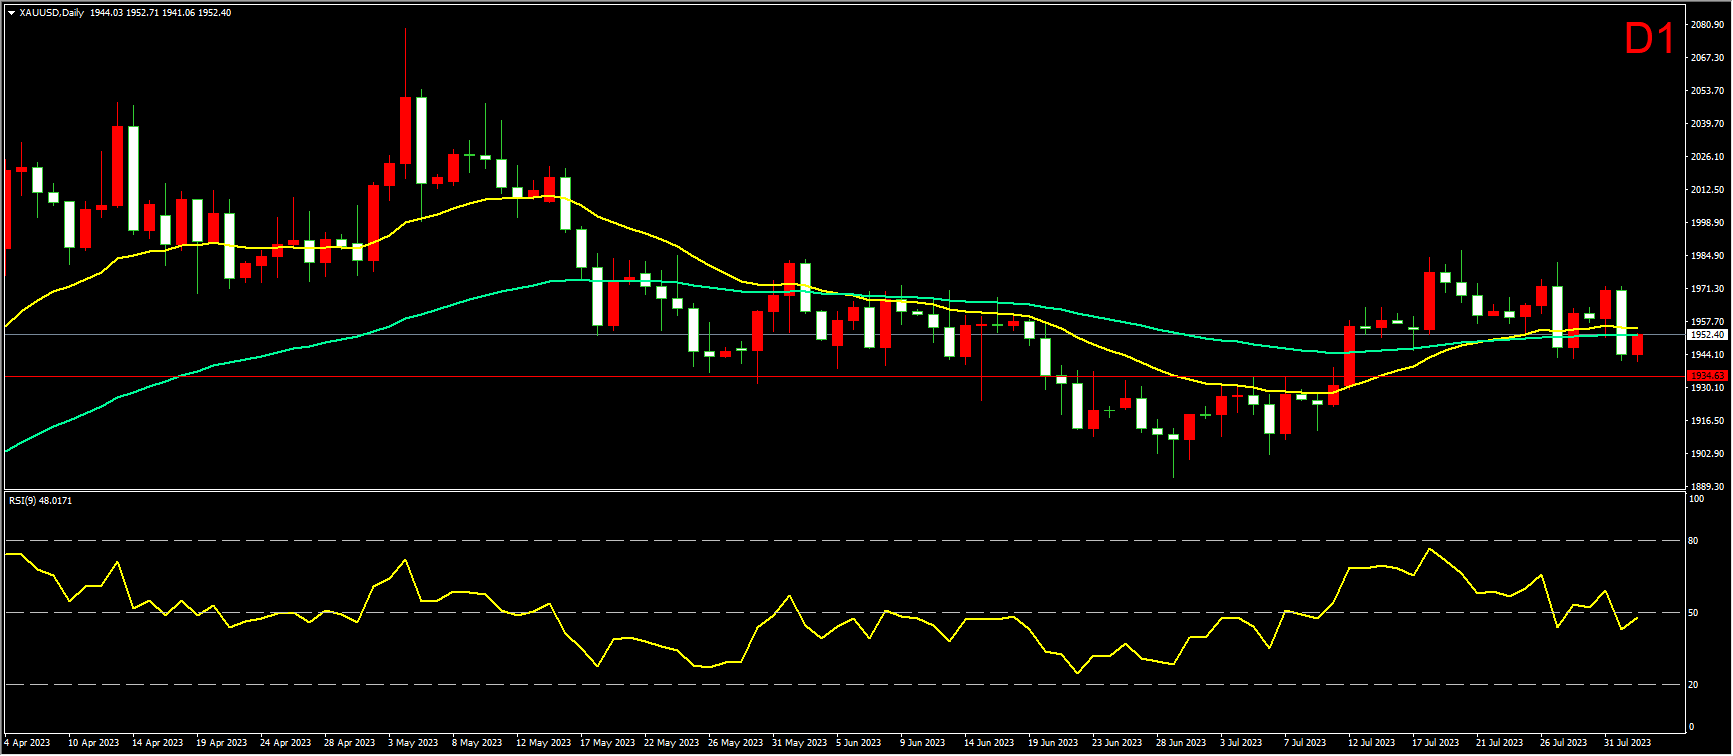This screenshot has height=756, width=1733.
Task: Click the 5 Jun 2023 date label
Action: (860, 743)
